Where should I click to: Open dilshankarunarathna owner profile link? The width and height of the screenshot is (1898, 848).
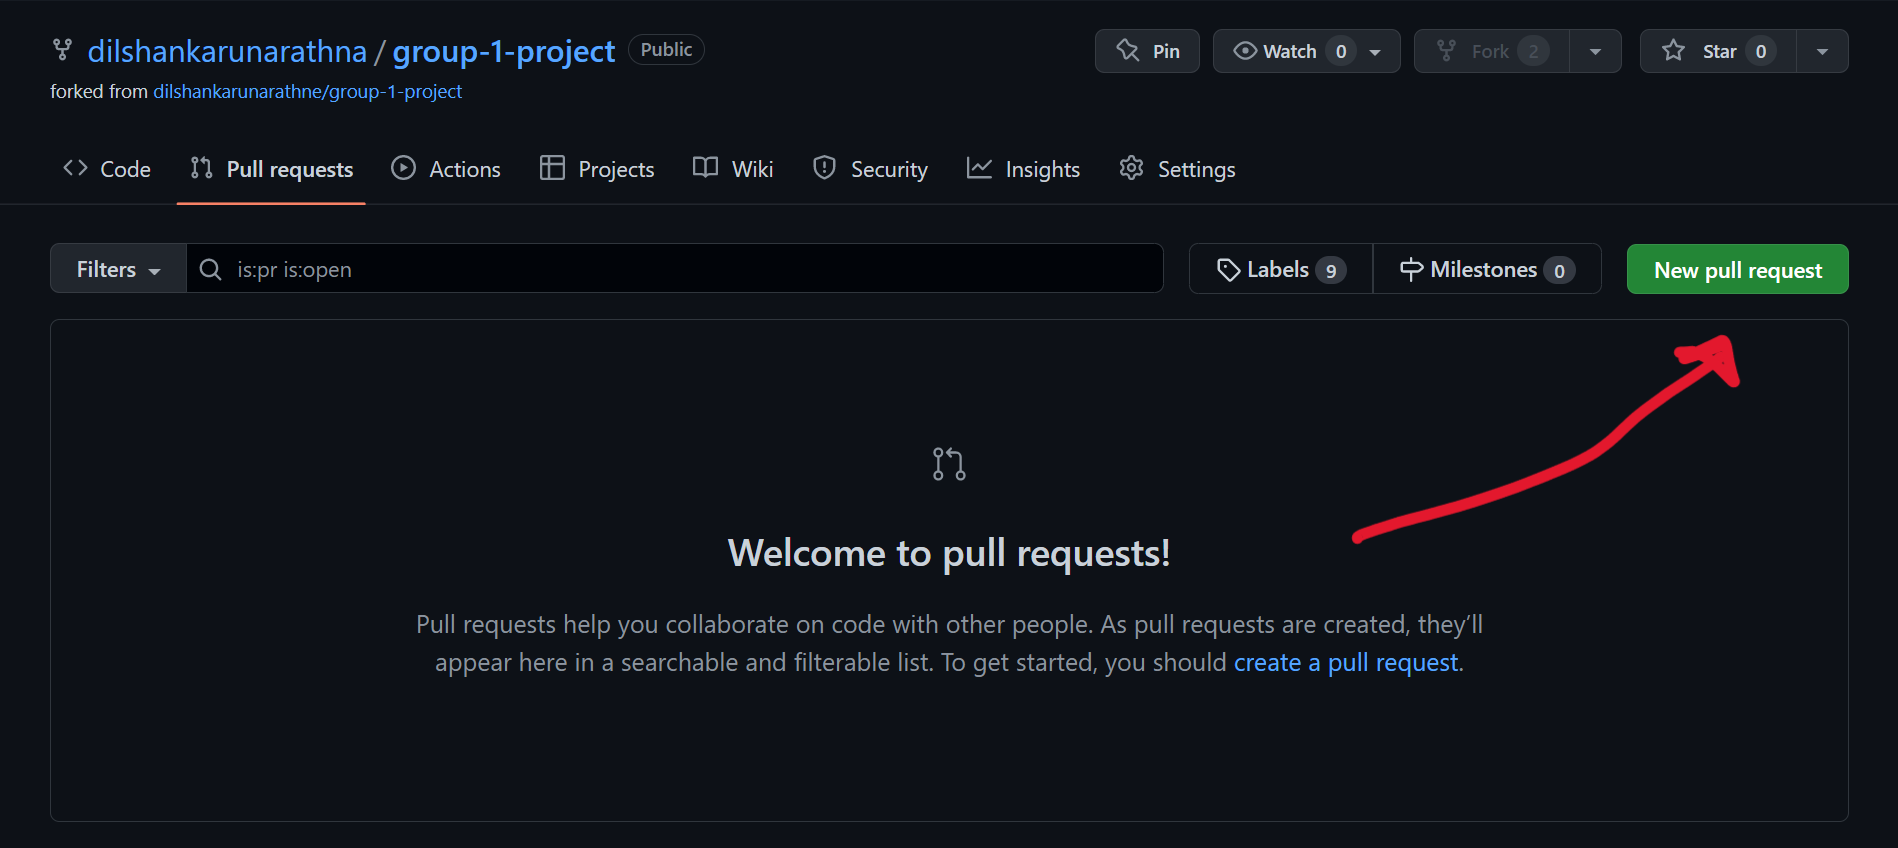(227, 51)
